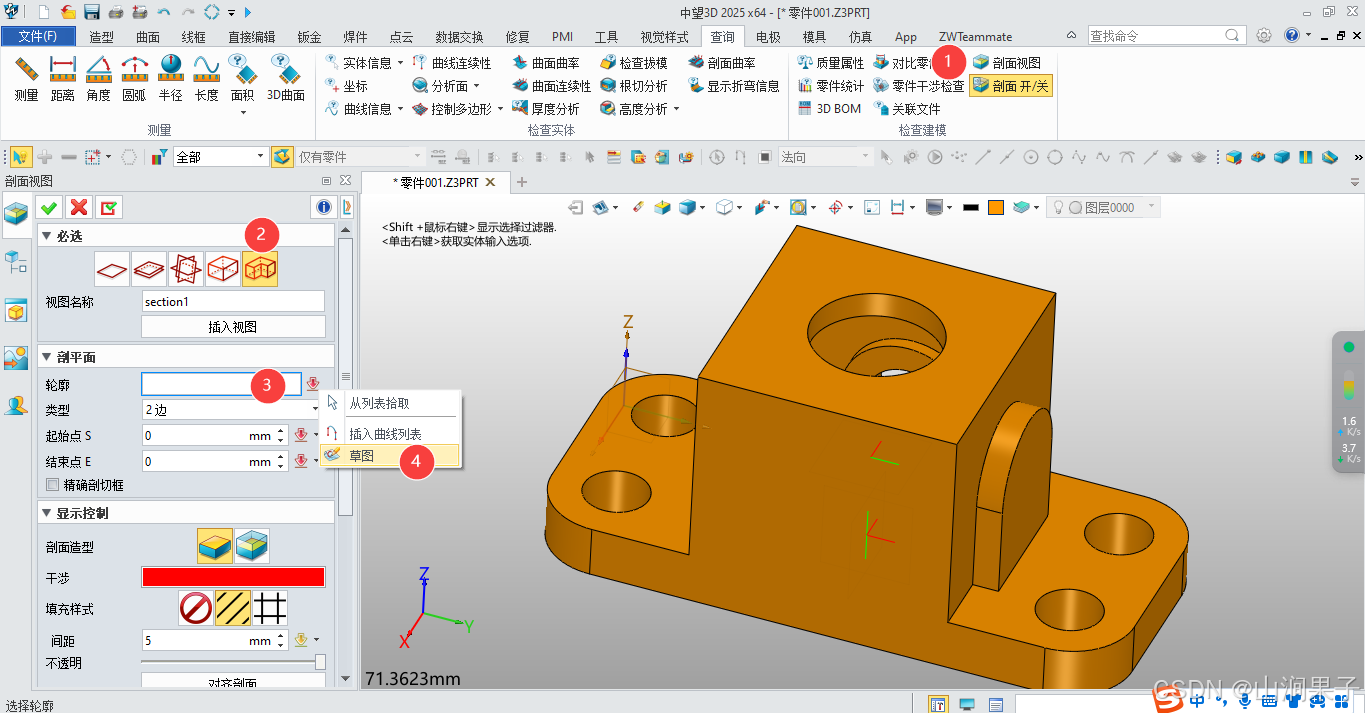Open the 全部 filter dropdown
The image size is (1365, 713).
[x=221, y=157]
